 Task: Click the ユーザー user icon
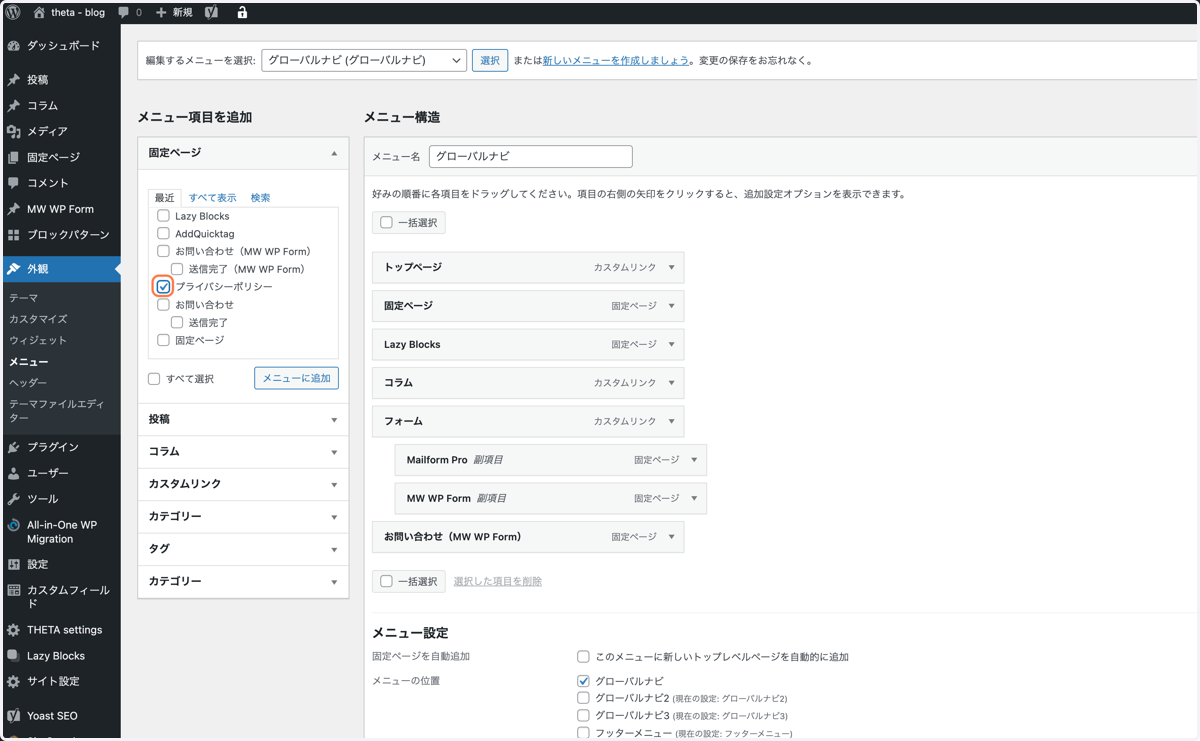13,473
